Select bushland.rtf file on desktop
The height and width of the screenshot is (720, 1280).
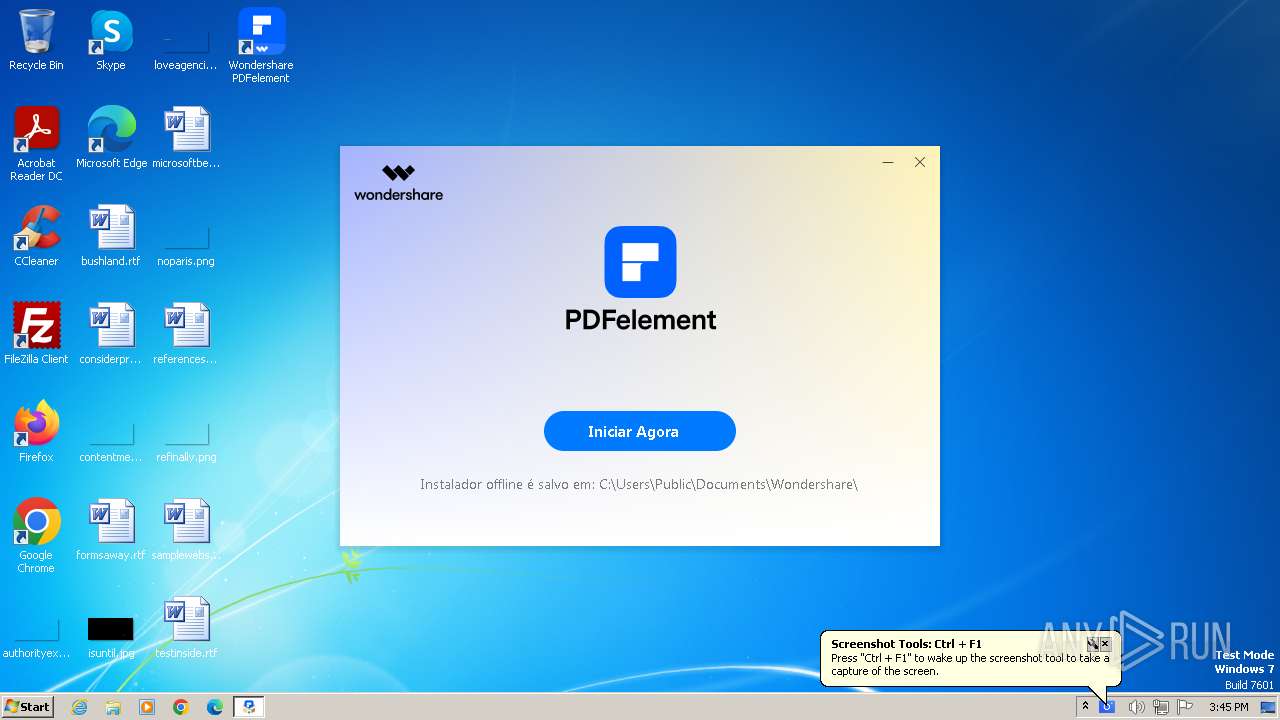click(111, 236)
